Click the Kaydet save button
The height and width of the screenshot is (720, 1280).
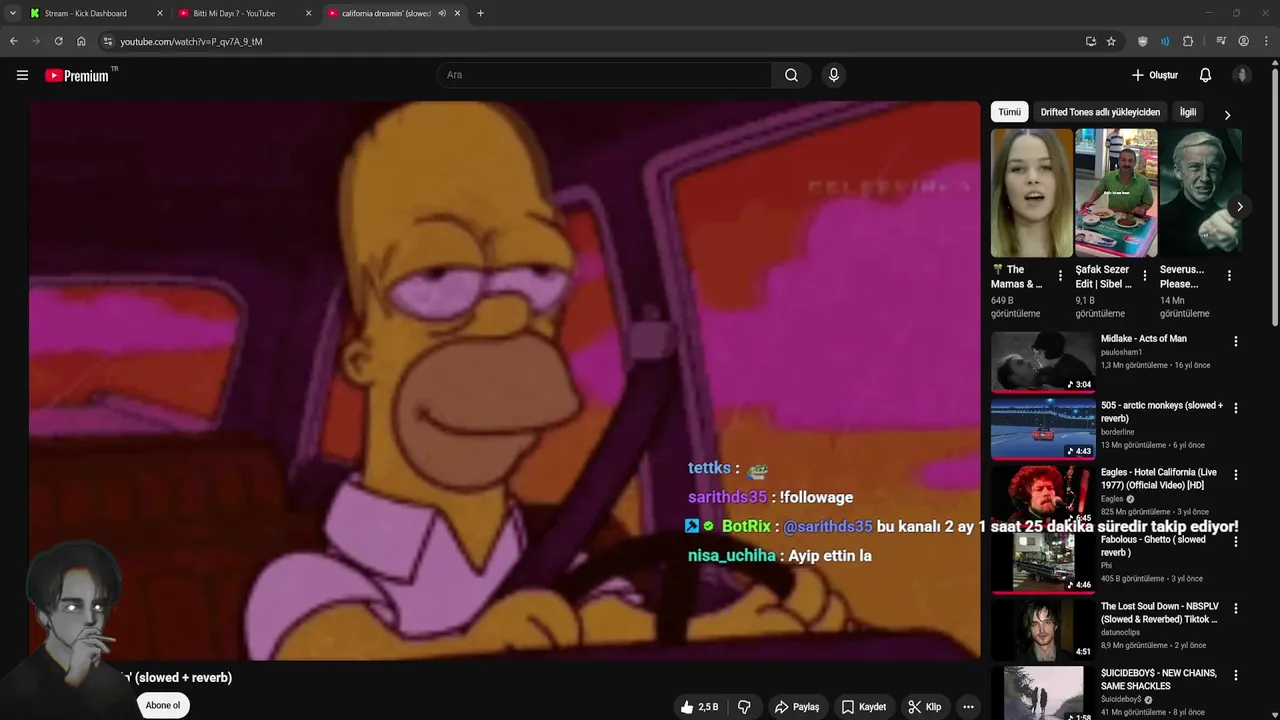coord(864,707)
